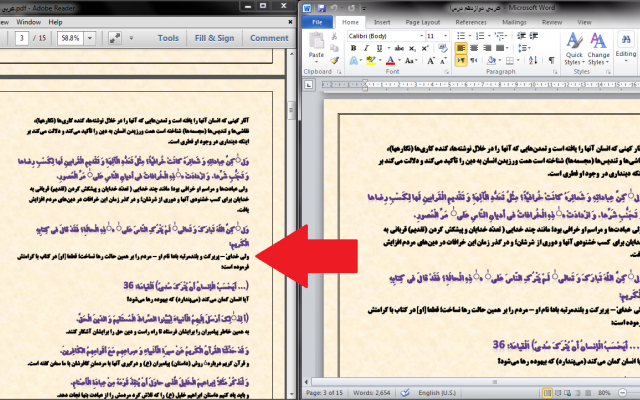Apply yellow text highlight color
This screenshot has height=400, width=640.
pyautogui.click(x=370, y=61)
